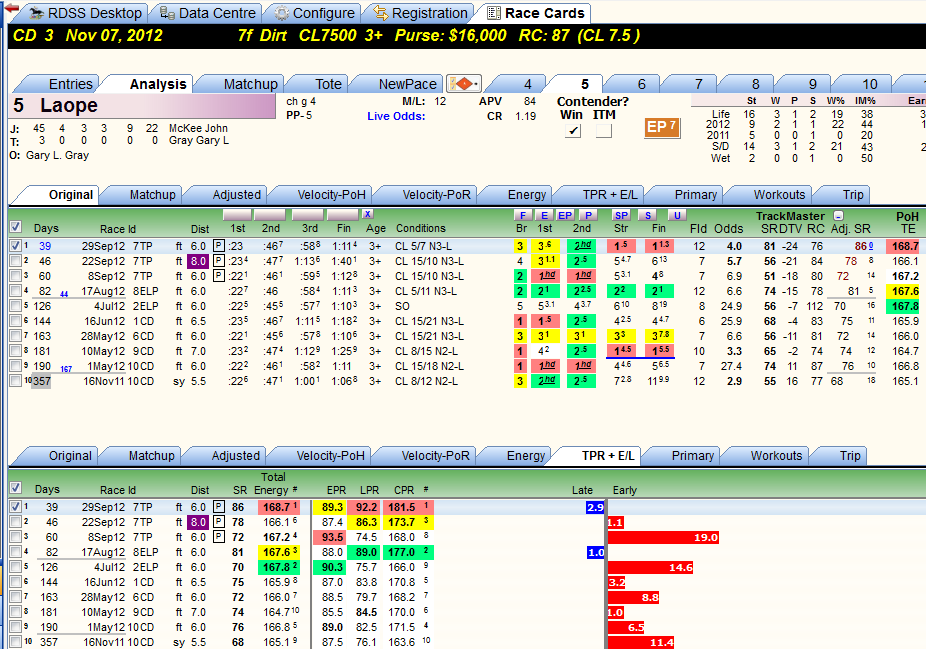Check lower row 5 box for 4Jul12 race

(x=16, y=567)
